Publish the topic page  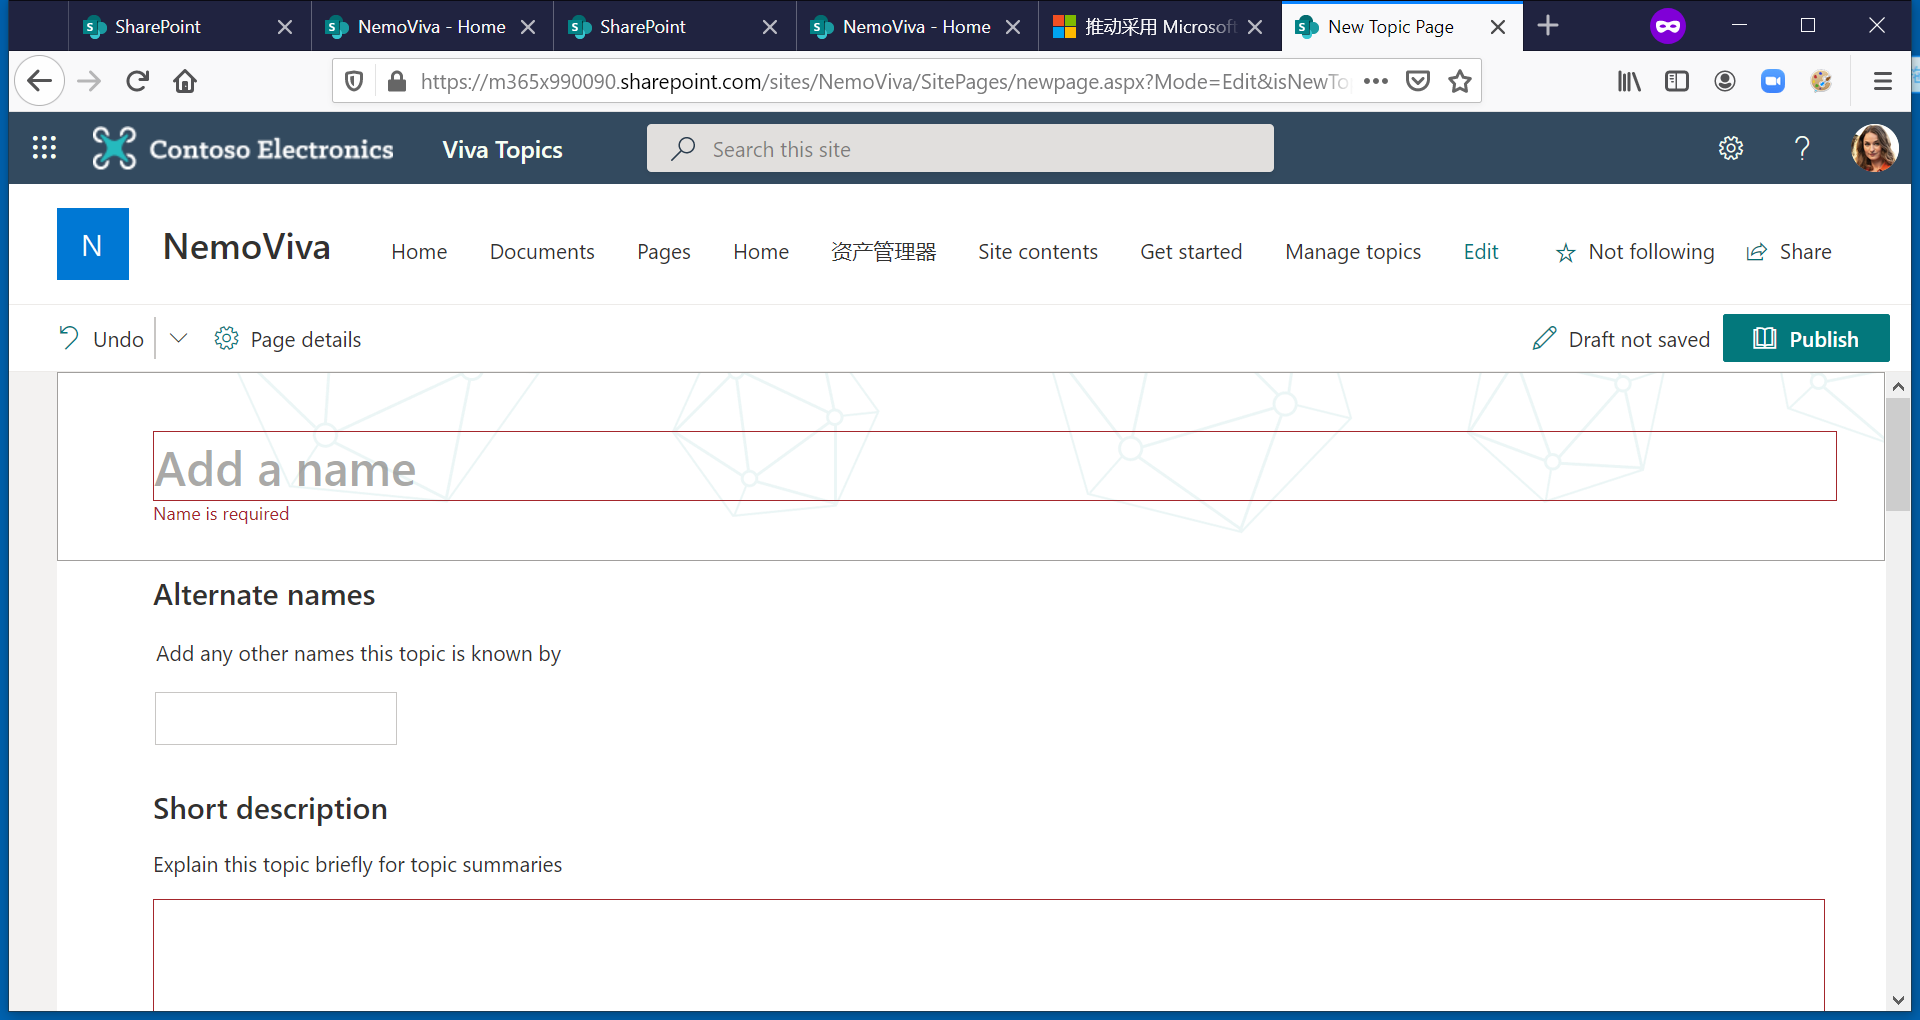[x=1806, y=338]
